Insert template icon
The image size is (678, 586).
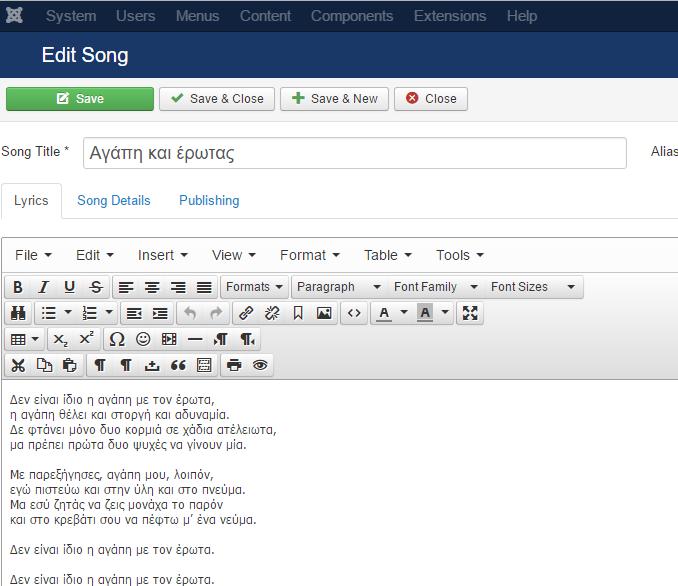tap(204, 366)
